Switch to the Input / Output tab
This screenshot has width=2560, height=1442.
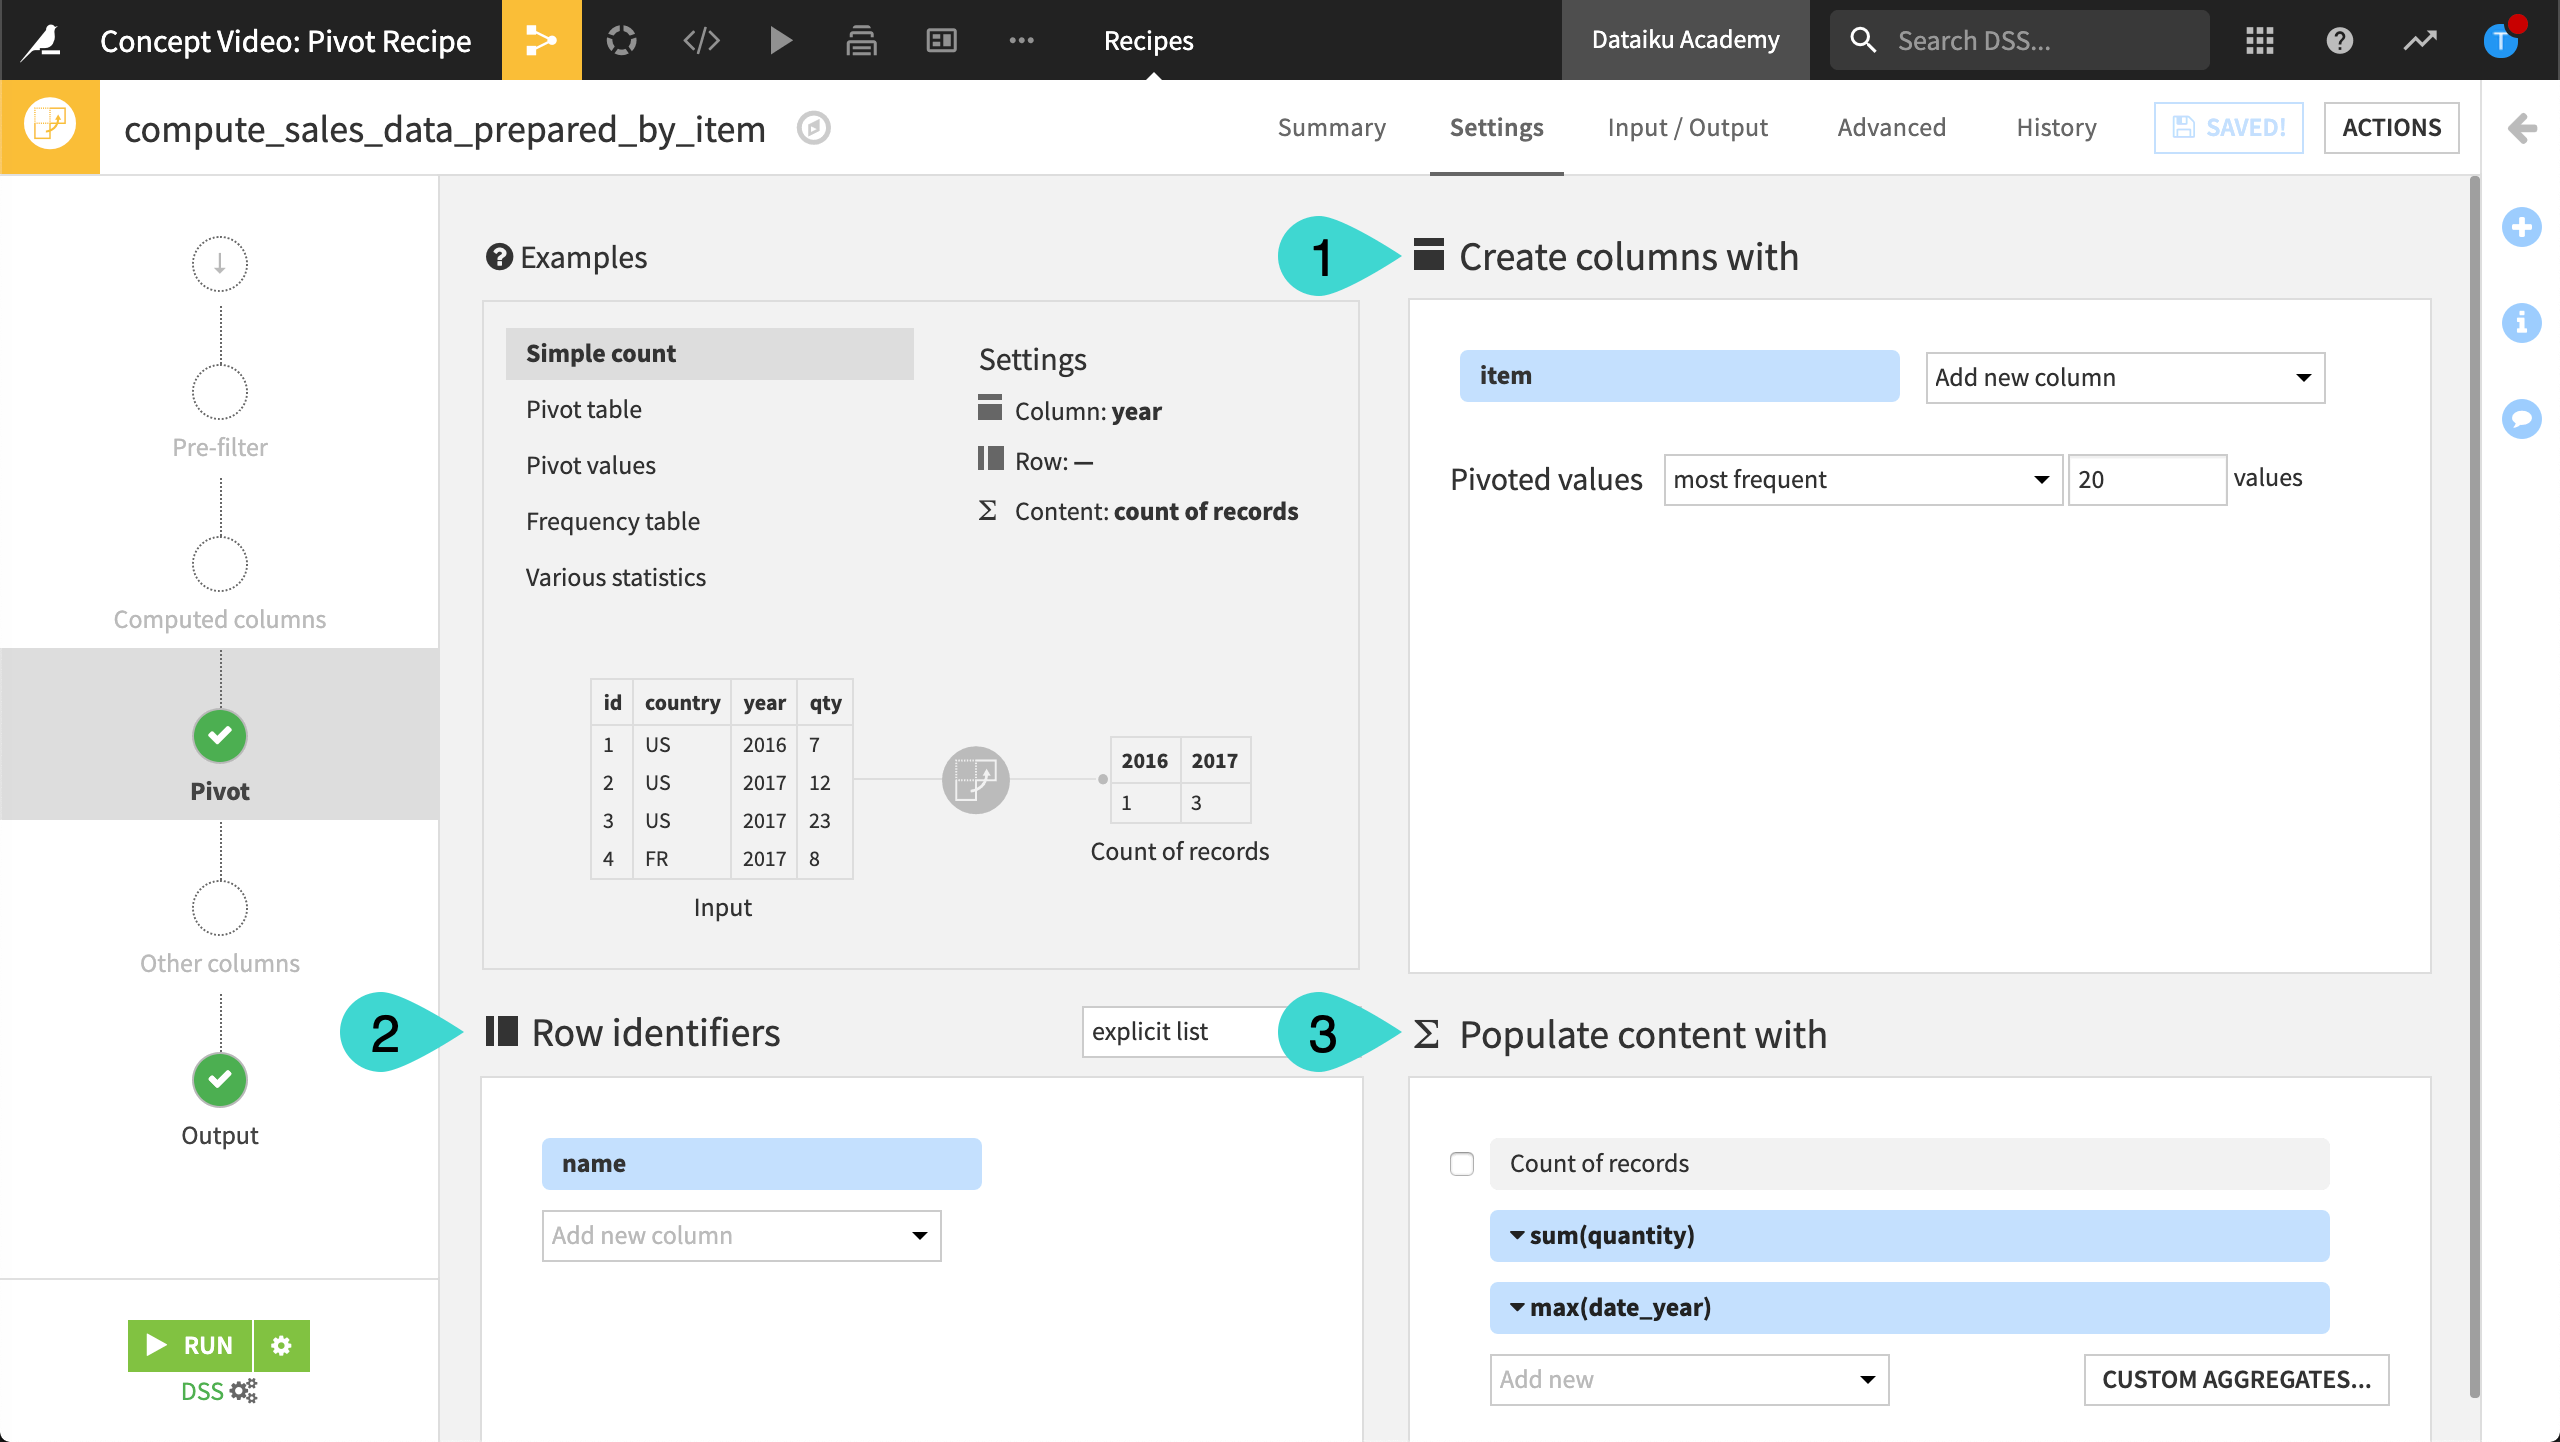point(1686,125)
